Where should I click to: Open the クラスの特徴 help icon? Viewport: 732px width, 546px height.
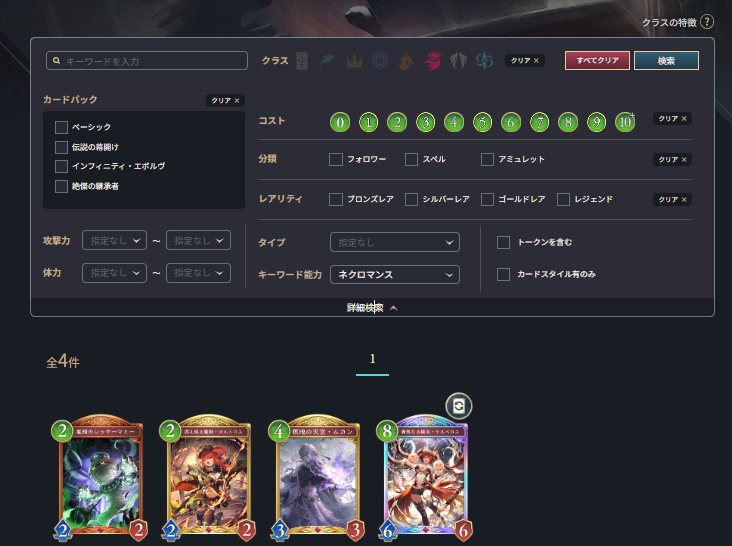(x=707, y=22)
